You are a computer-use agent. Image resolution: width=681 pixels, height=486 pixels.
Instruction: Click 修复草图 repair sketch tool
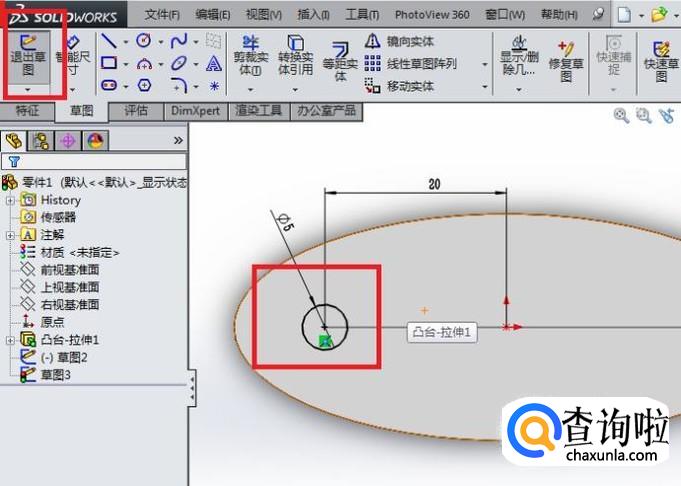click(565, 61)
